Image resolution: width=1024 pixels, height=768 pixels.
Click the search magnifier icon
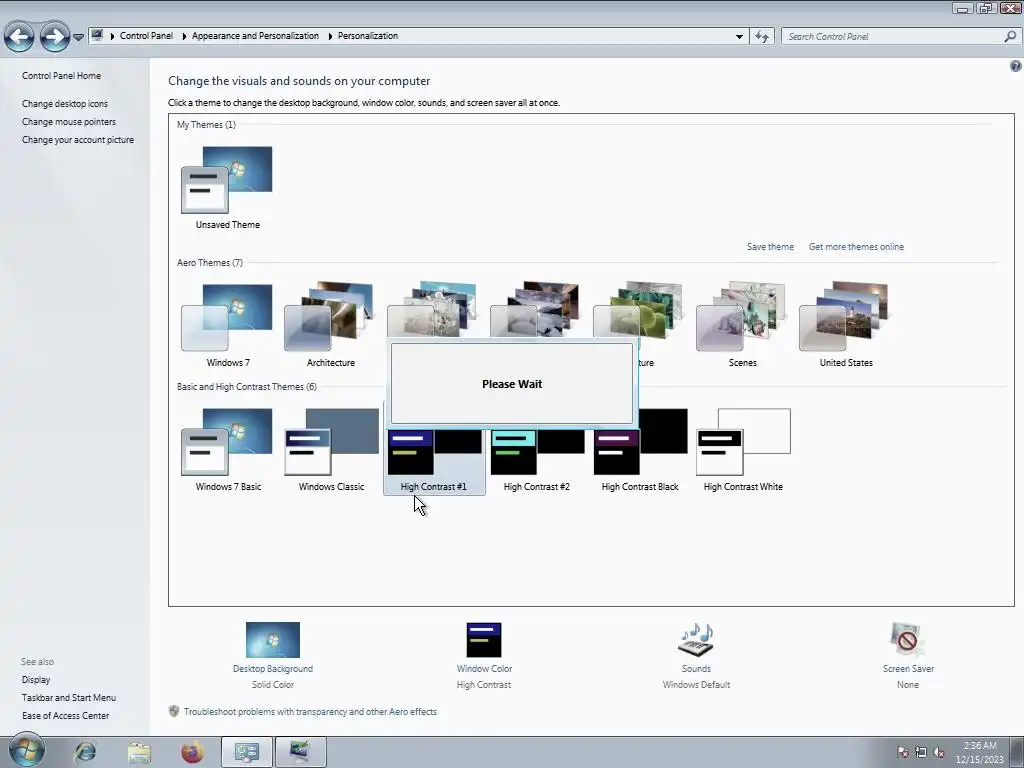tap(1010, 37)
